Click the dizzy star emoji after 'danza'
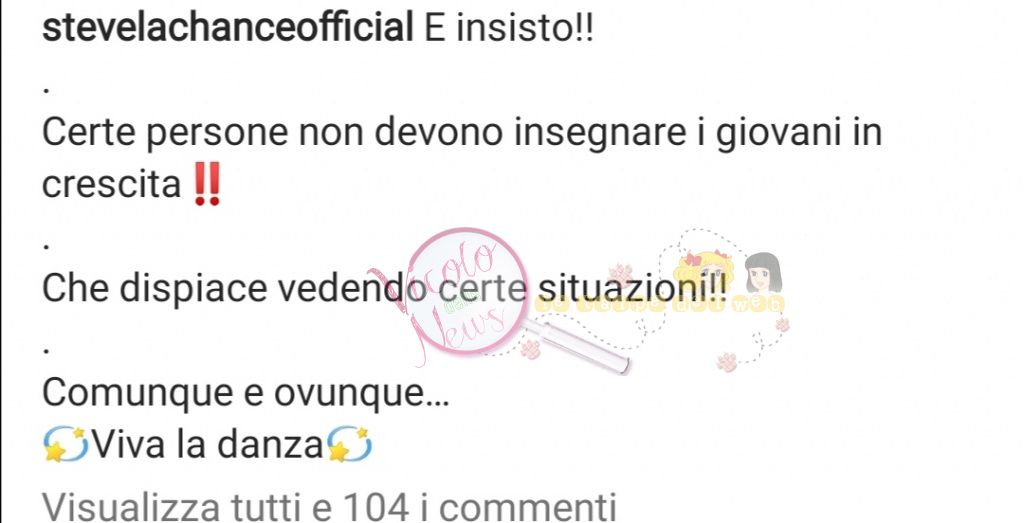 pyautogui.click(x=349, y=445)
